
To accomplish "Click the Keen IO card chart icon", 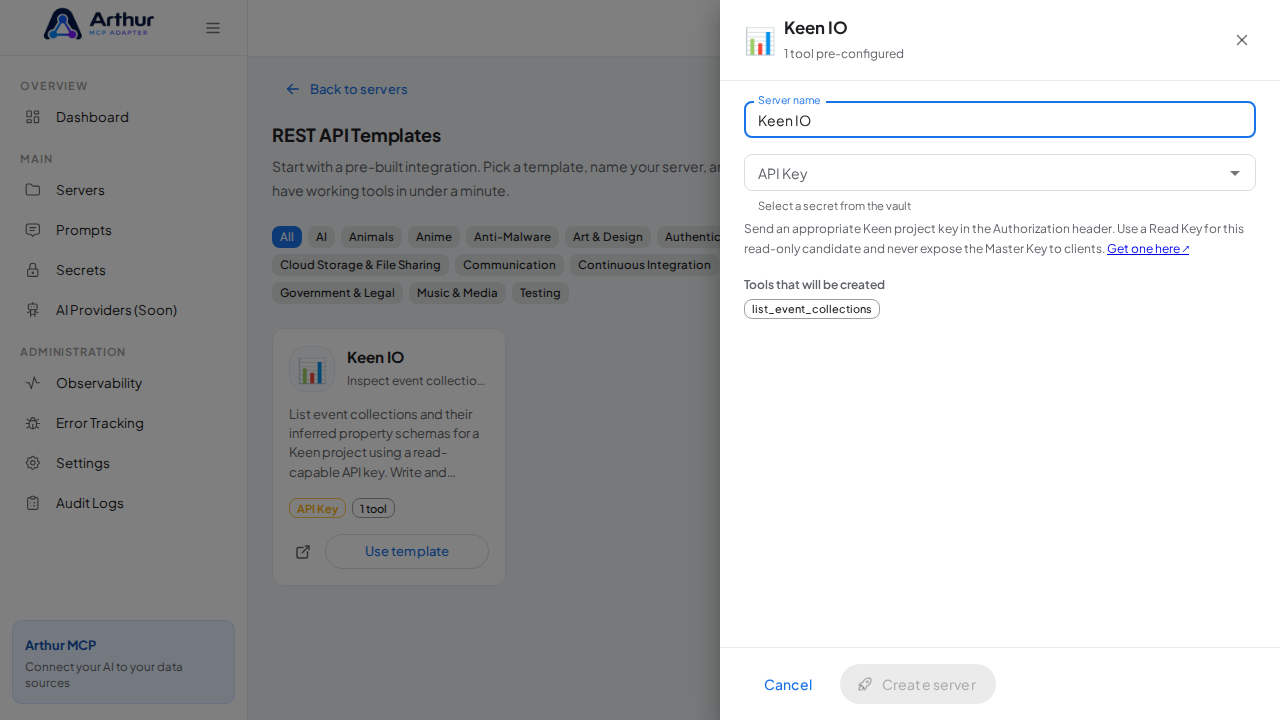I will [312, 369].
